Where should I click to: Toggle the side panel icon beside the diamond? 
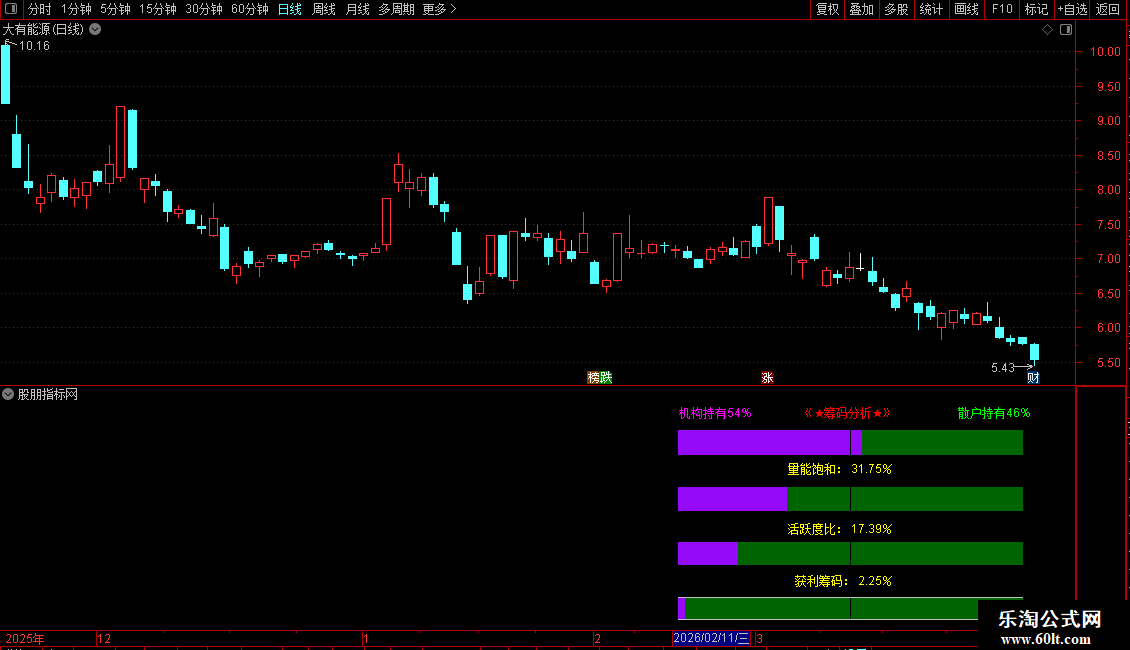[x=1066, y=30]
